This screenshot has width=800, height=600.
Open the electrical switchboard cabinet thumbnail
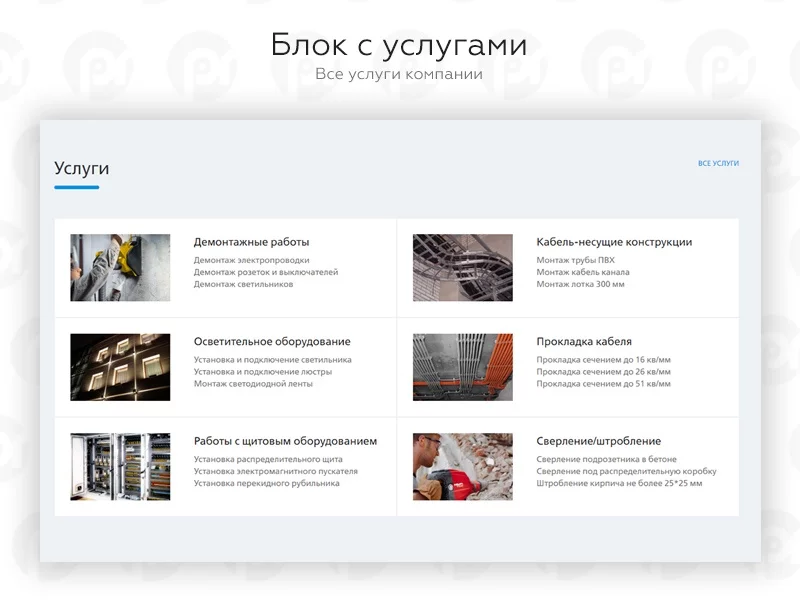point(120,466)
